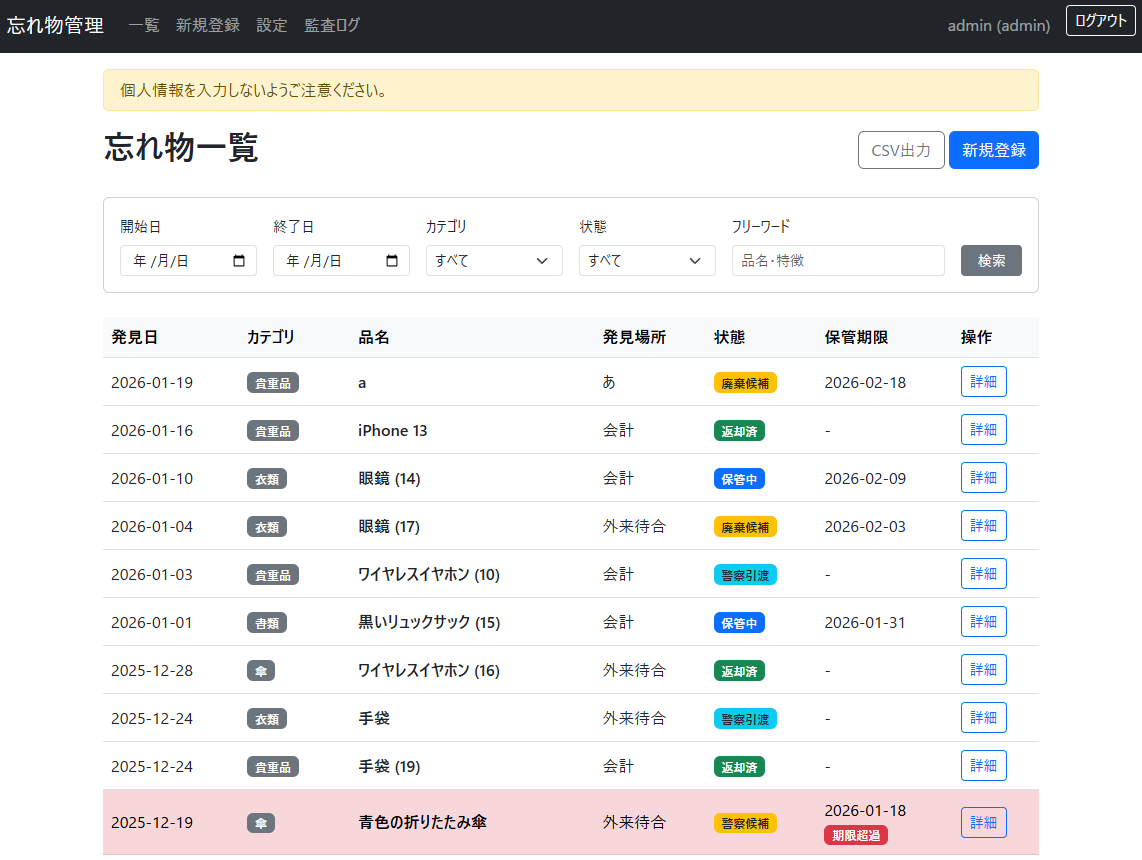
Task: Select すべて in the 状態 dropdown
Action: 647,260
